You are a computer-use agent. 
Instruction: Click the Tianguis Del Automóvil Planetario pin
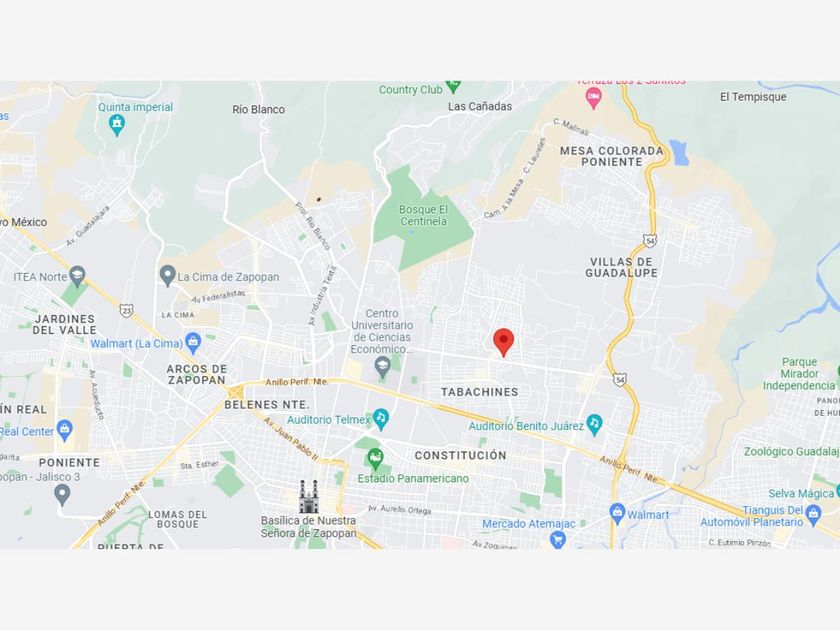(813, 515)
